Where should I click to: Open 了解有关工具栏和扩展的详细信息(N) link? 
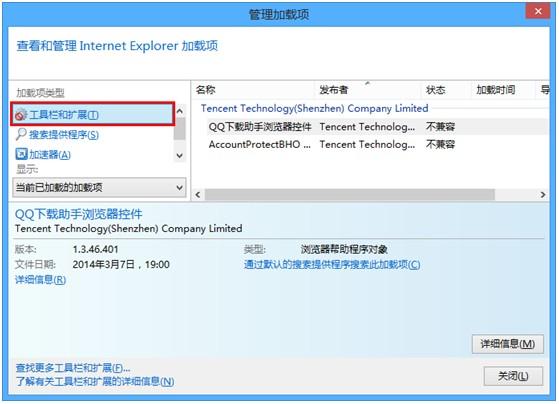95,382
